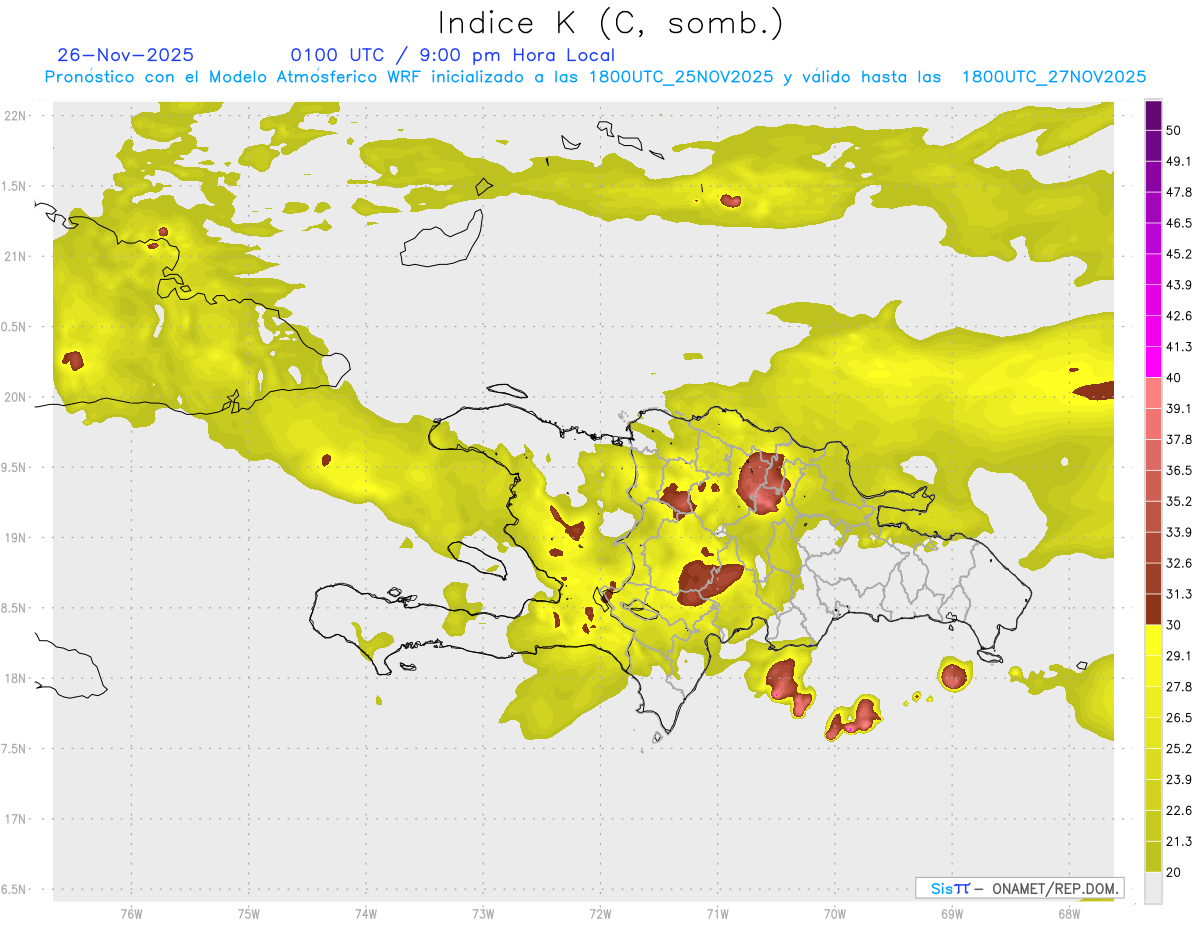Click the colorbar value "35.2"
The height and width of the screenshot is (927, 1200).
click(1179, 501)
